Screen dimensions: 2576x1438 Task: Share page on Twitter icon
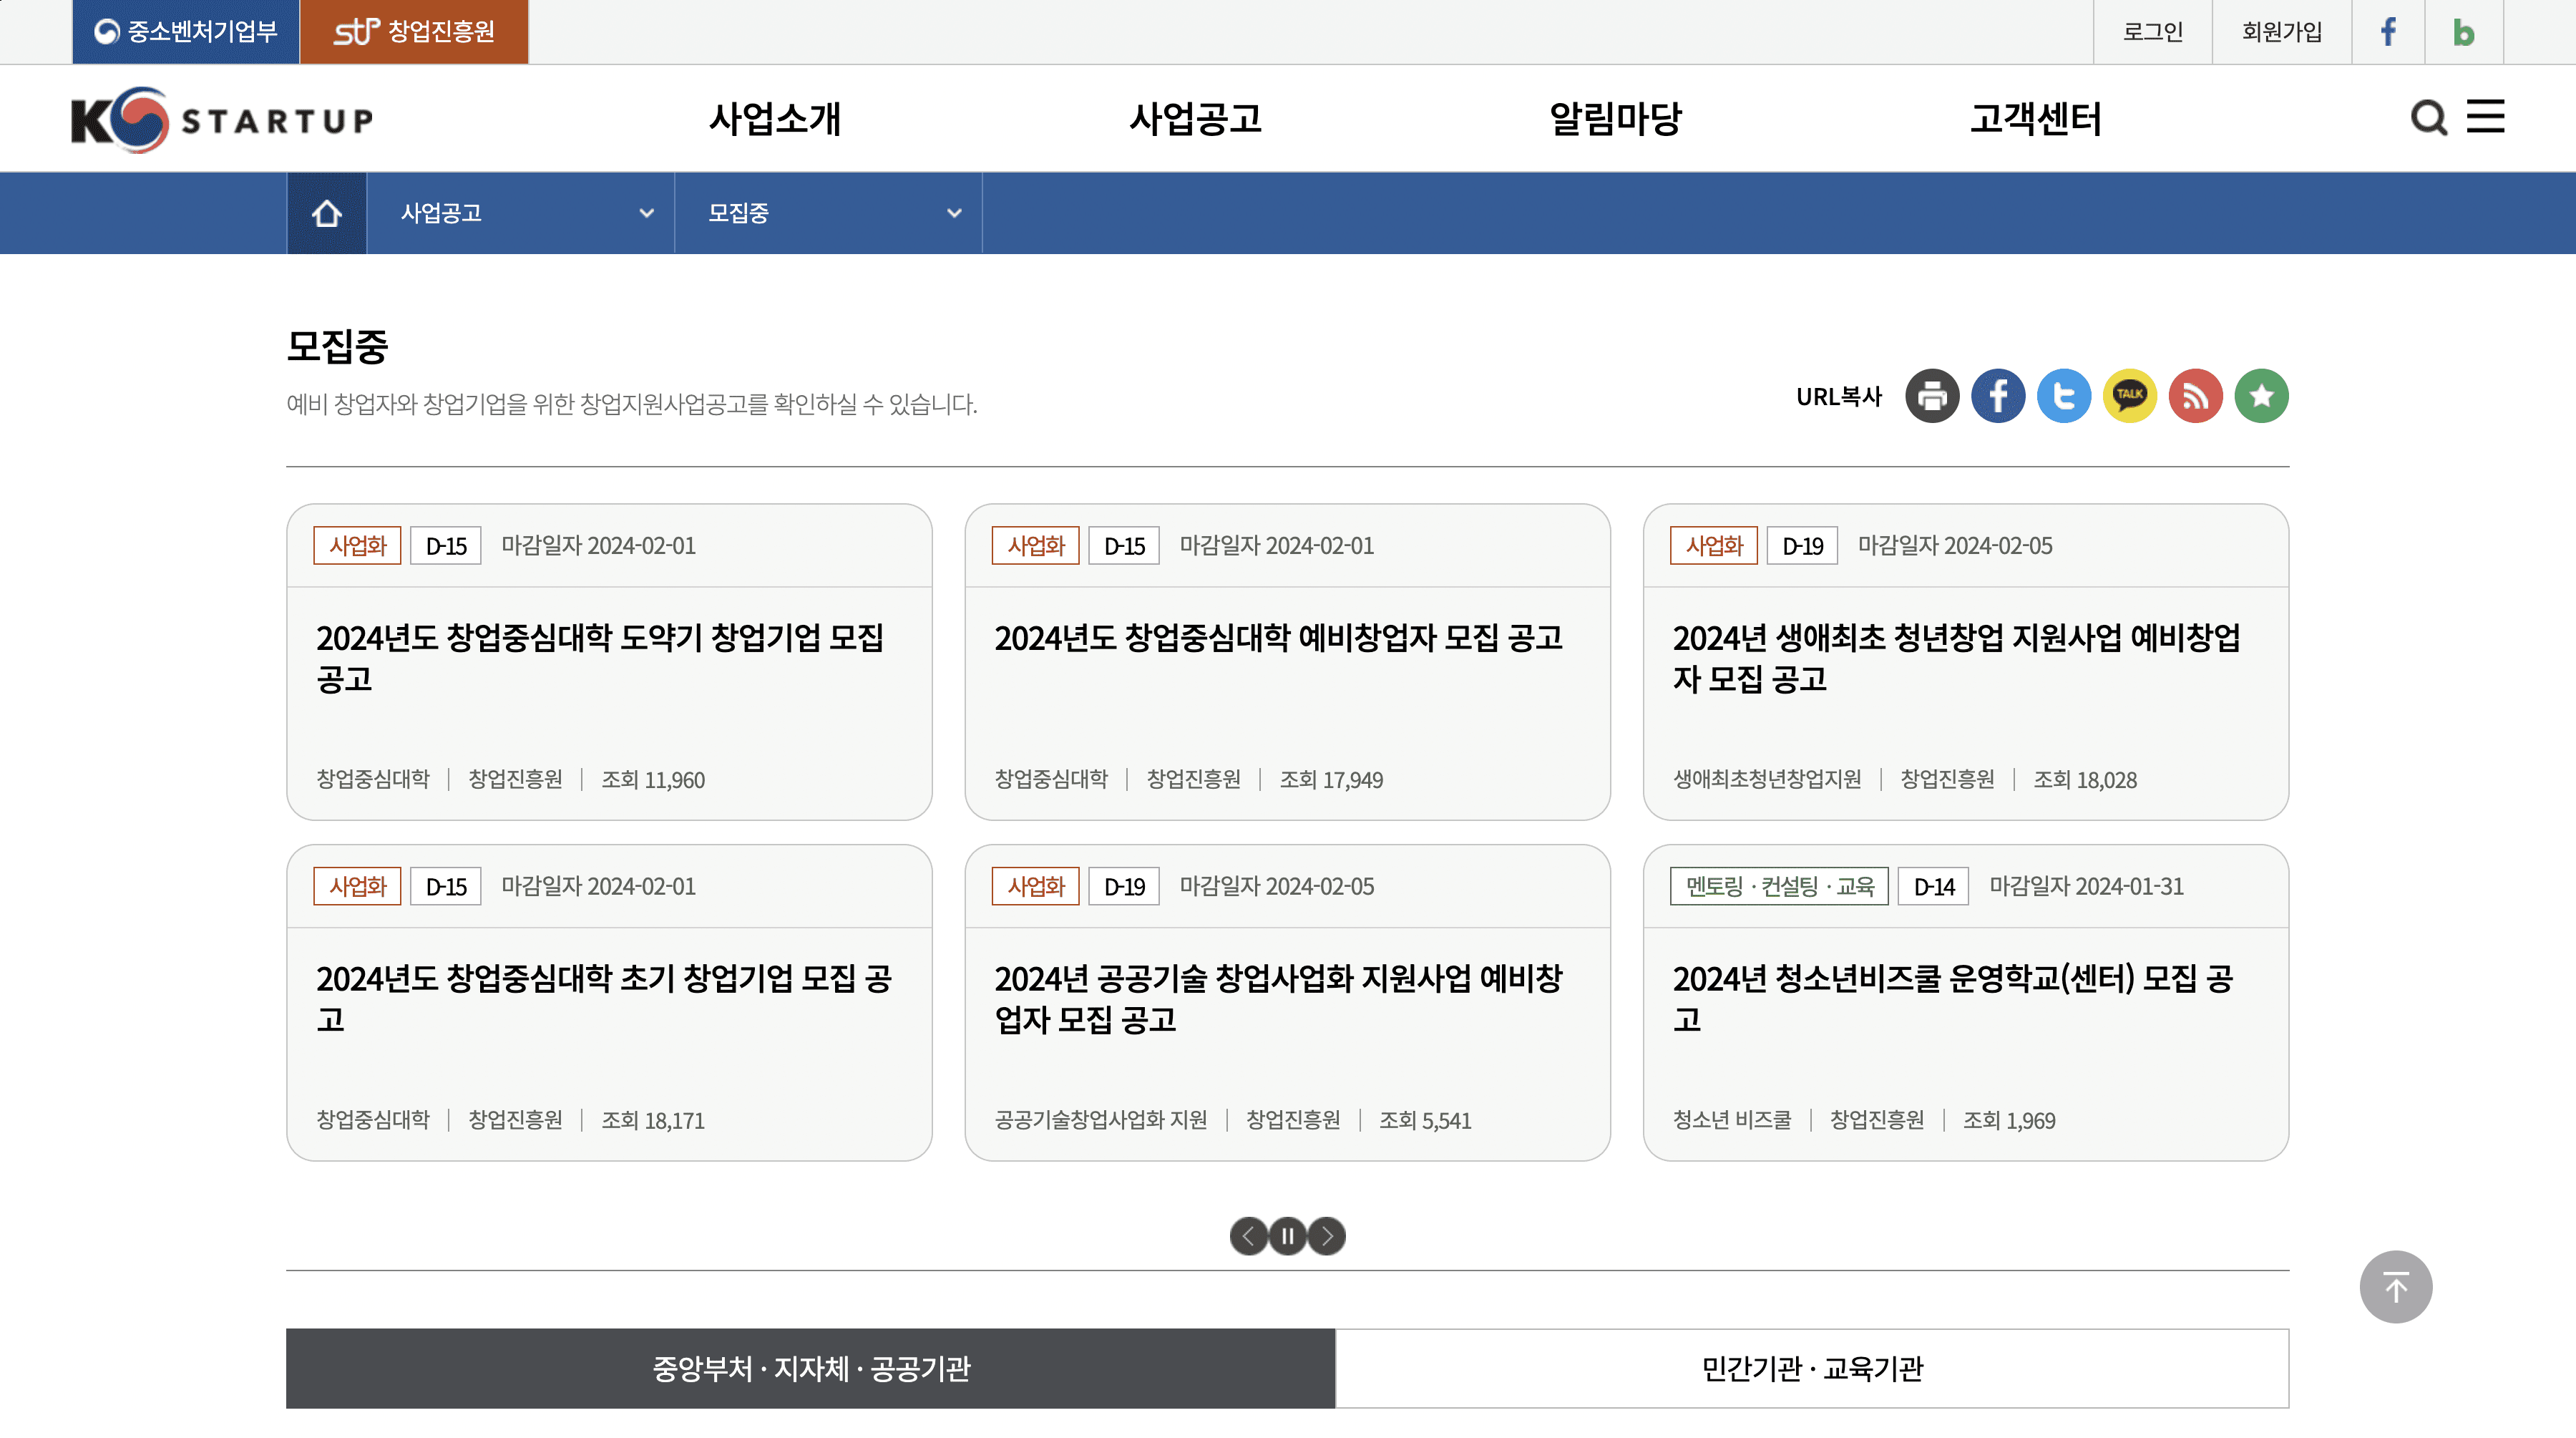tap(2064, 396)
